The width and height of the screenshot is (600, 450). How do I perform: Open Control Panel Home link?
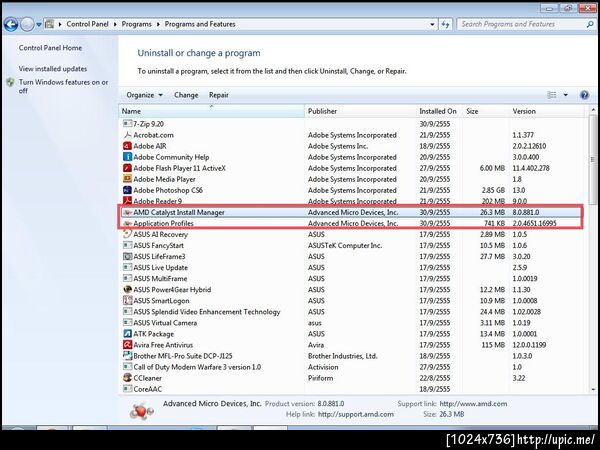click(50, 48)
